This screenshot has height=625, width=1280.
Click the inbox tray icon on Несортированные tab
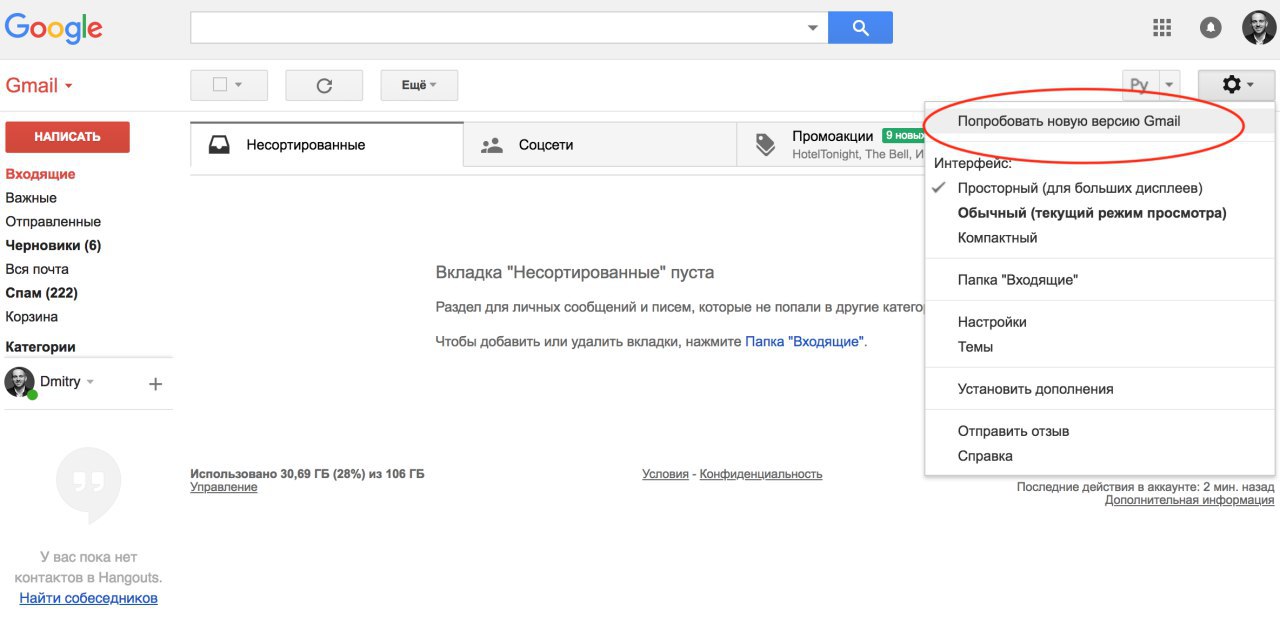tap(219, 145)
